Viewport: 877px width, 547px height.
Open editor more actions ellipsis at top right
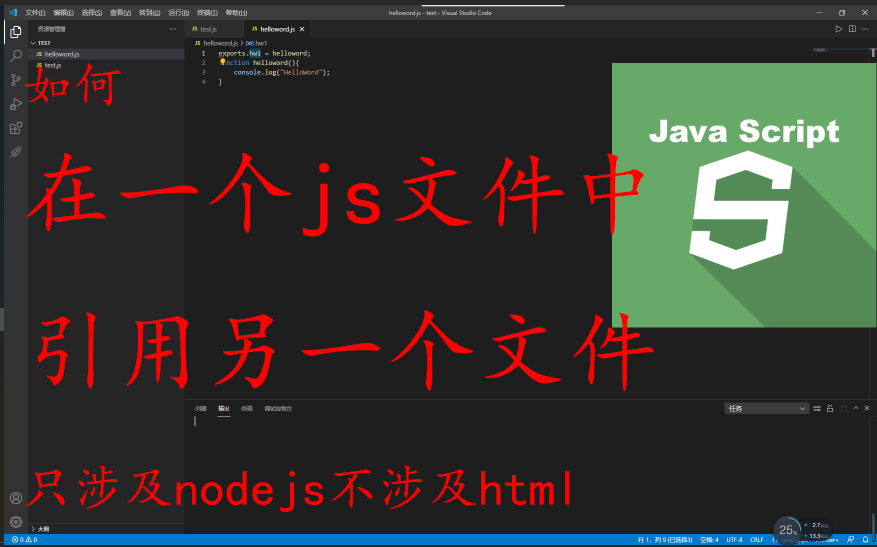click(865, 29)
